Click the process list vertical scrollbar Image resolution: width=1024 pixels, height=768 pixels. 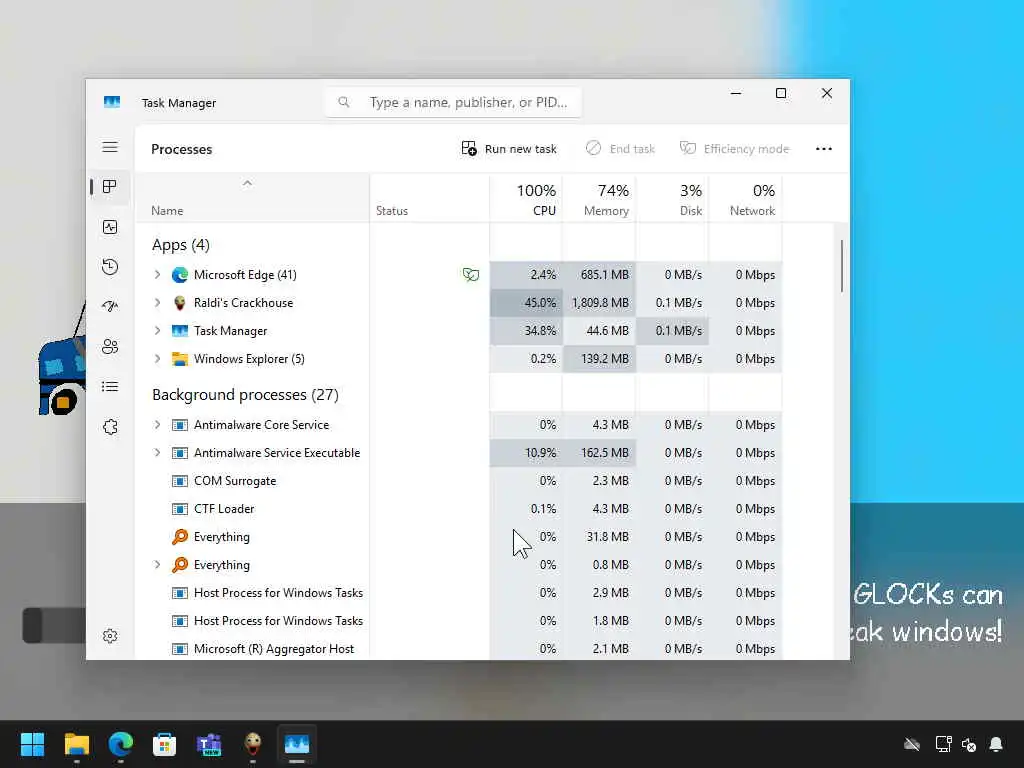842,266
